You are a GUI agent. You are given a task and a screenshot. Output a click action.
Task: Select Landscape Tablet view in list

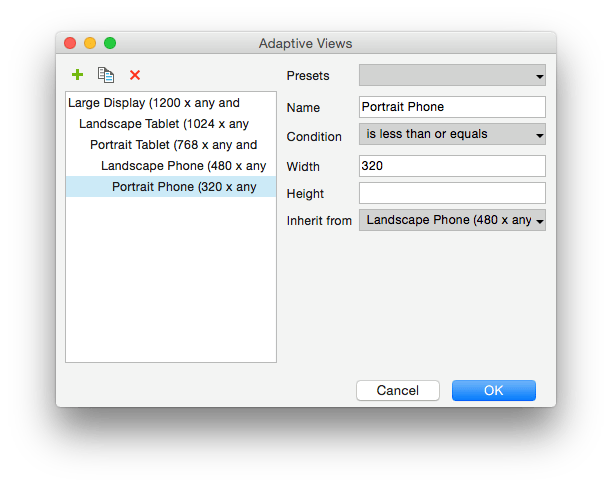click(x=171, y=124)
